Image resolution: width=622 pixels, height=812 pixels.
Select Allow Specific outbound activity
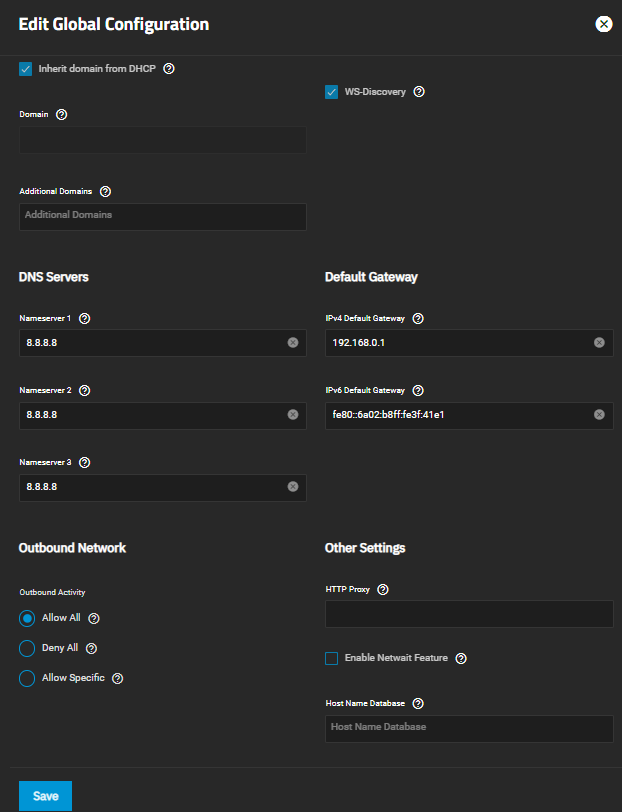[x=27, y=678]
